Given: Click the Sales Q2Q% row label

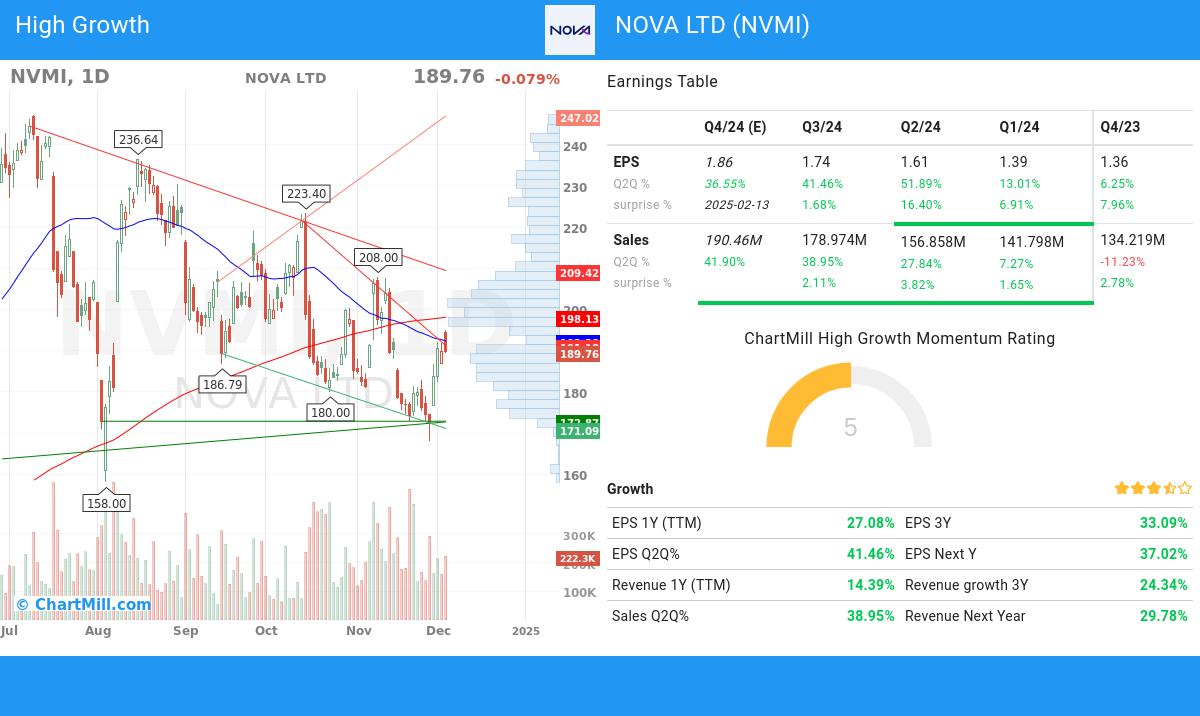Looking at the screenshot, I should pyautogui.click(x=651, y=616).
